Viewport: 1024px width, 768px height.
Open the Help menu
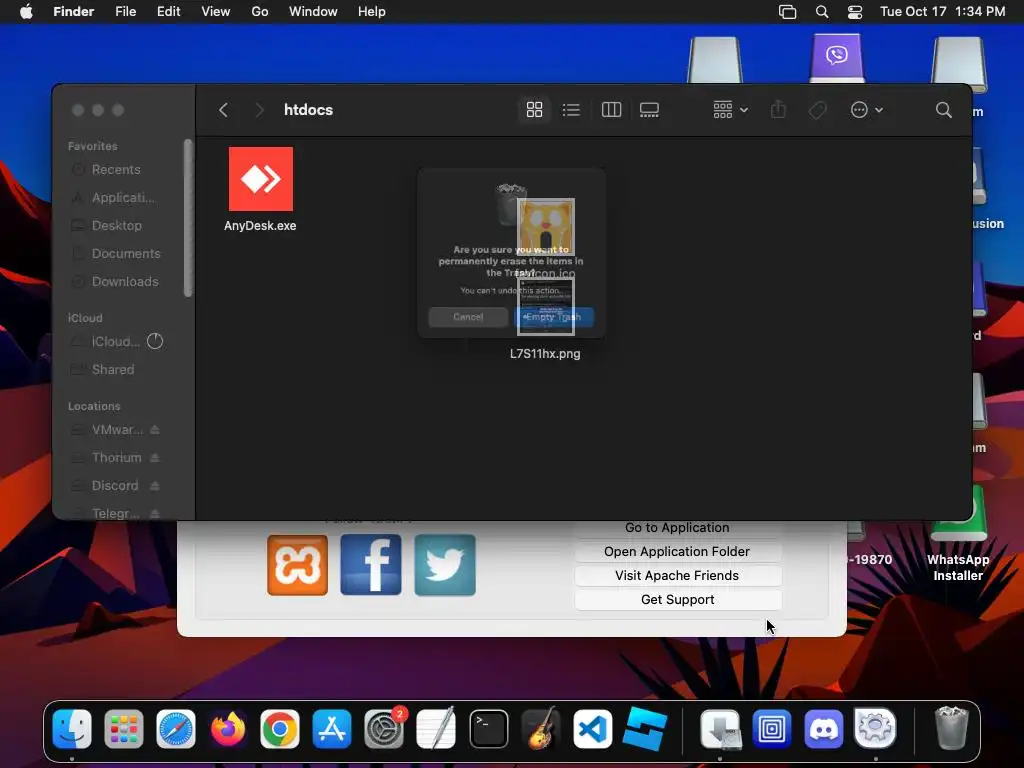[x=372, y=12]
